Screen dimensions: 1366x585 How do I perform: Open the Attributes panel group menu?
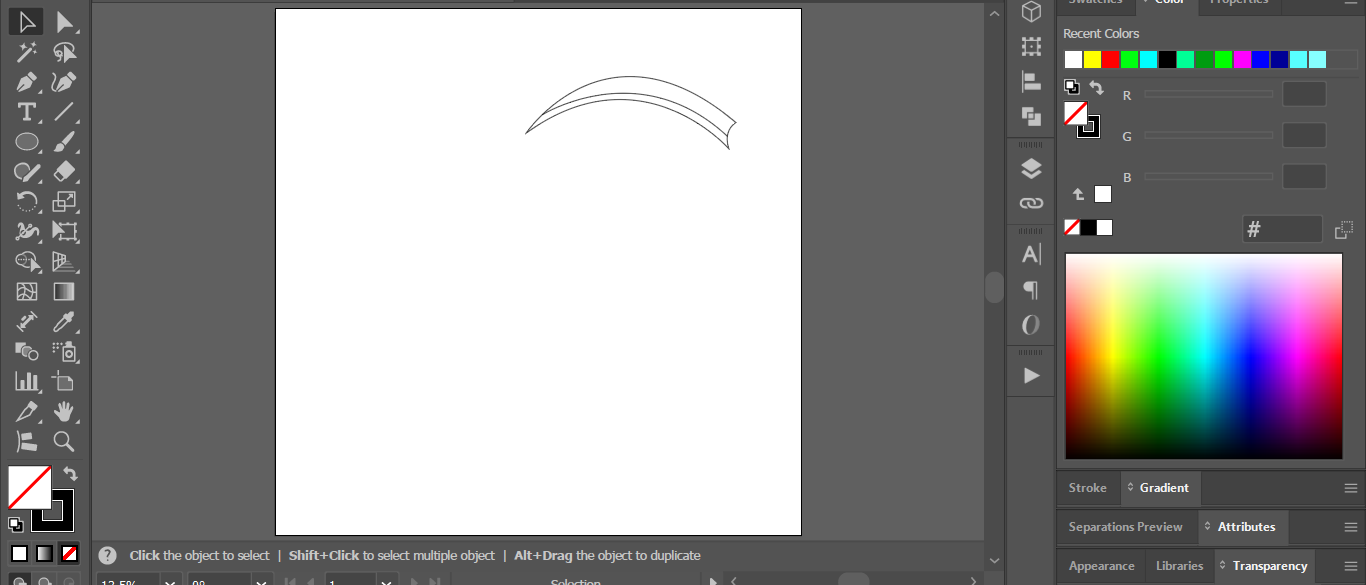pyautogui.click(x=1351, y=527)
